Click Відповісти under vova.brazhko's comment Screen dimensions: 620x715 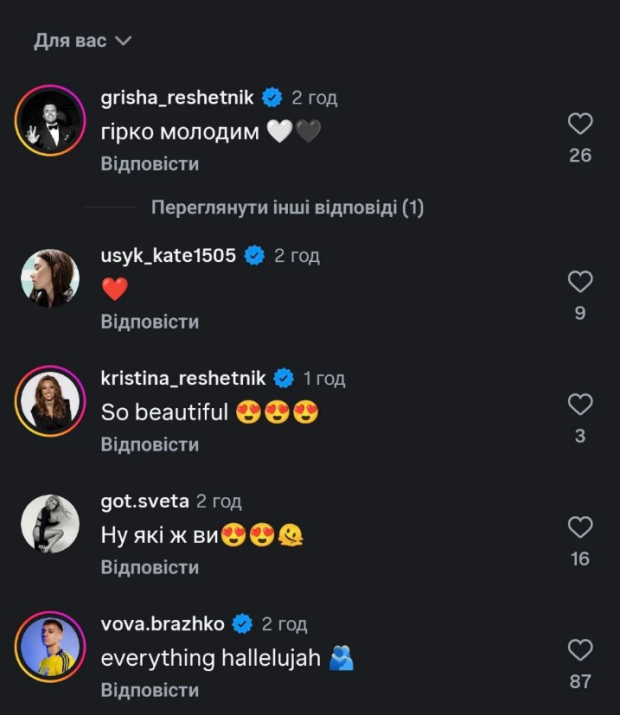[149, 690]
